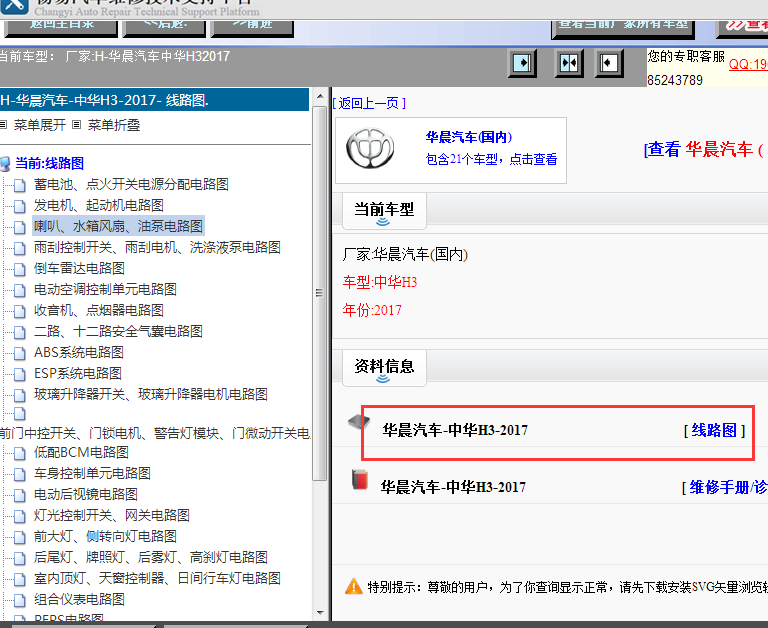Open 低配BCM电路图

click(81, 452)
